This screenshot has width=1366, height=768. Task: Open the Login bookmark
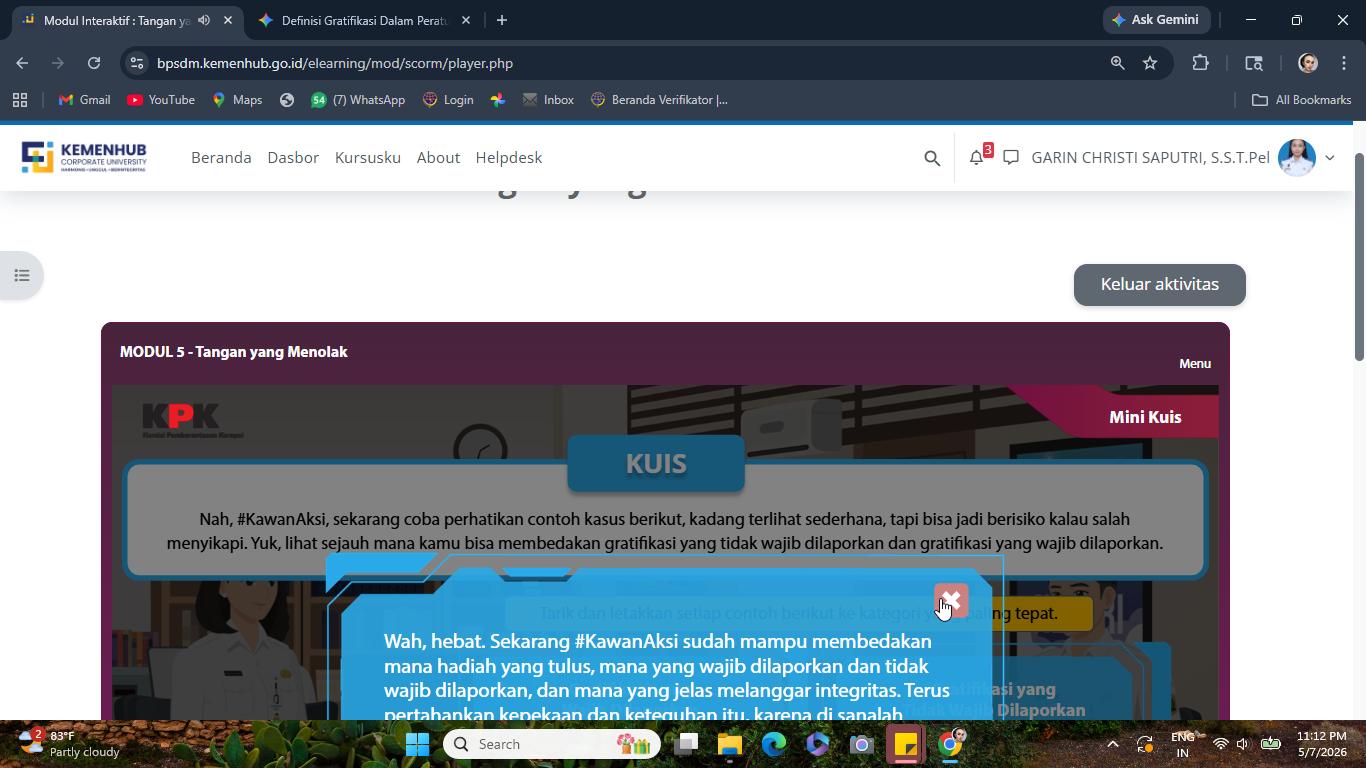(448, 100)
